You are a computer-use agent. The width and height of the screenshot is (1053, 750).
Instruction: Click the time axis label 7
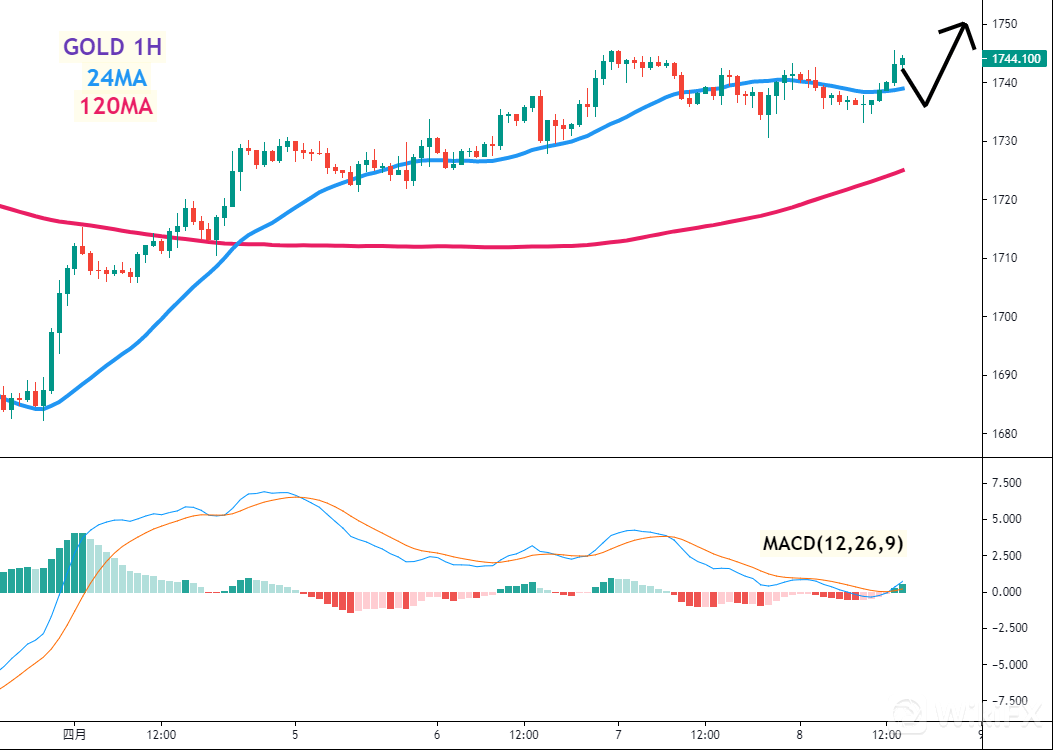point(618,735)
